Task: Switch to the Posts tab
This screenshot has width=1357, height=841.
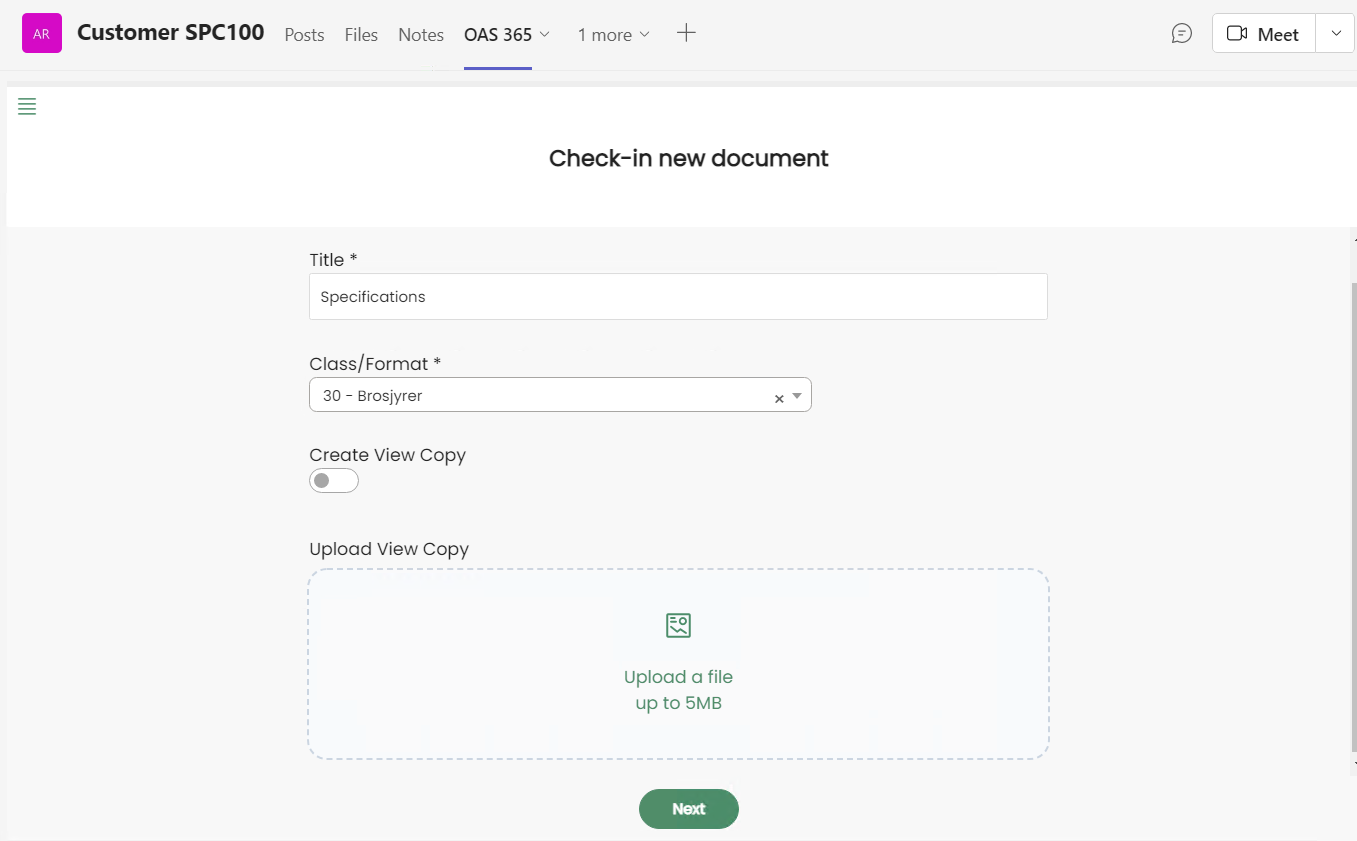Action: [304, 35]
